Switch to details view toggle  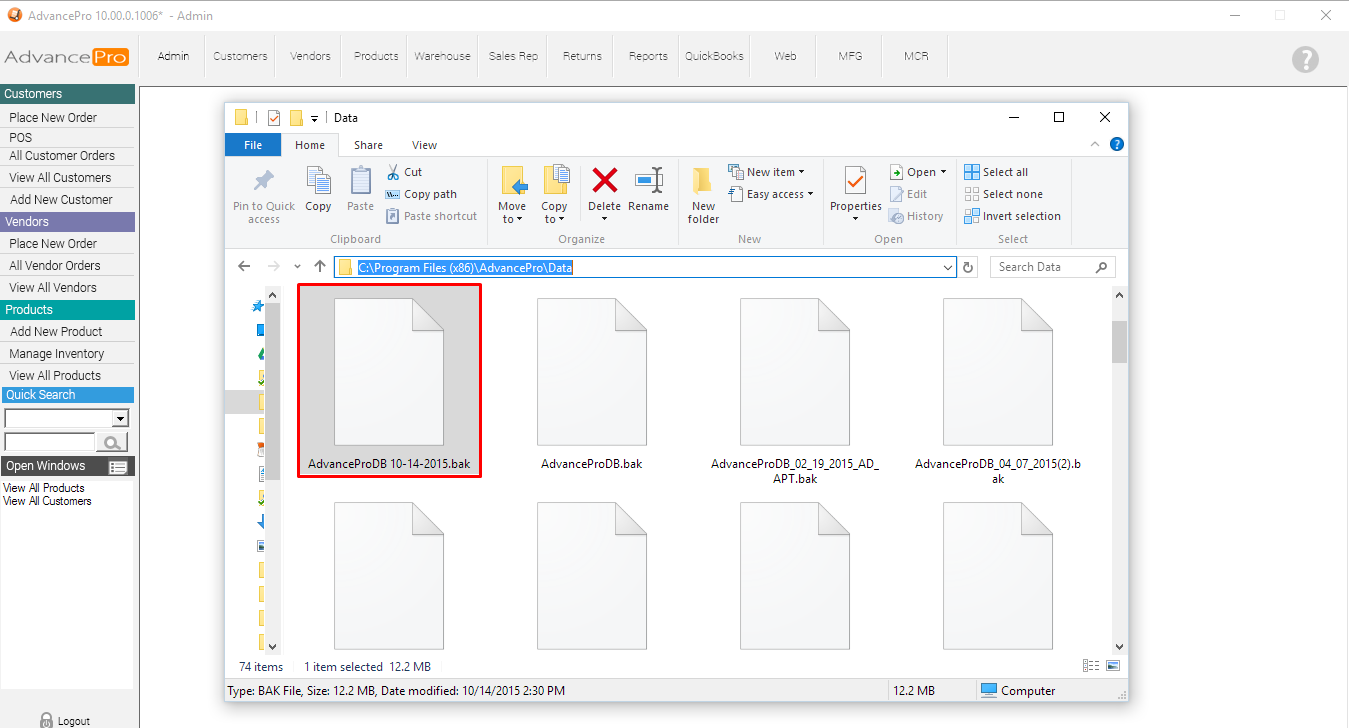(x=1091, y=666)
